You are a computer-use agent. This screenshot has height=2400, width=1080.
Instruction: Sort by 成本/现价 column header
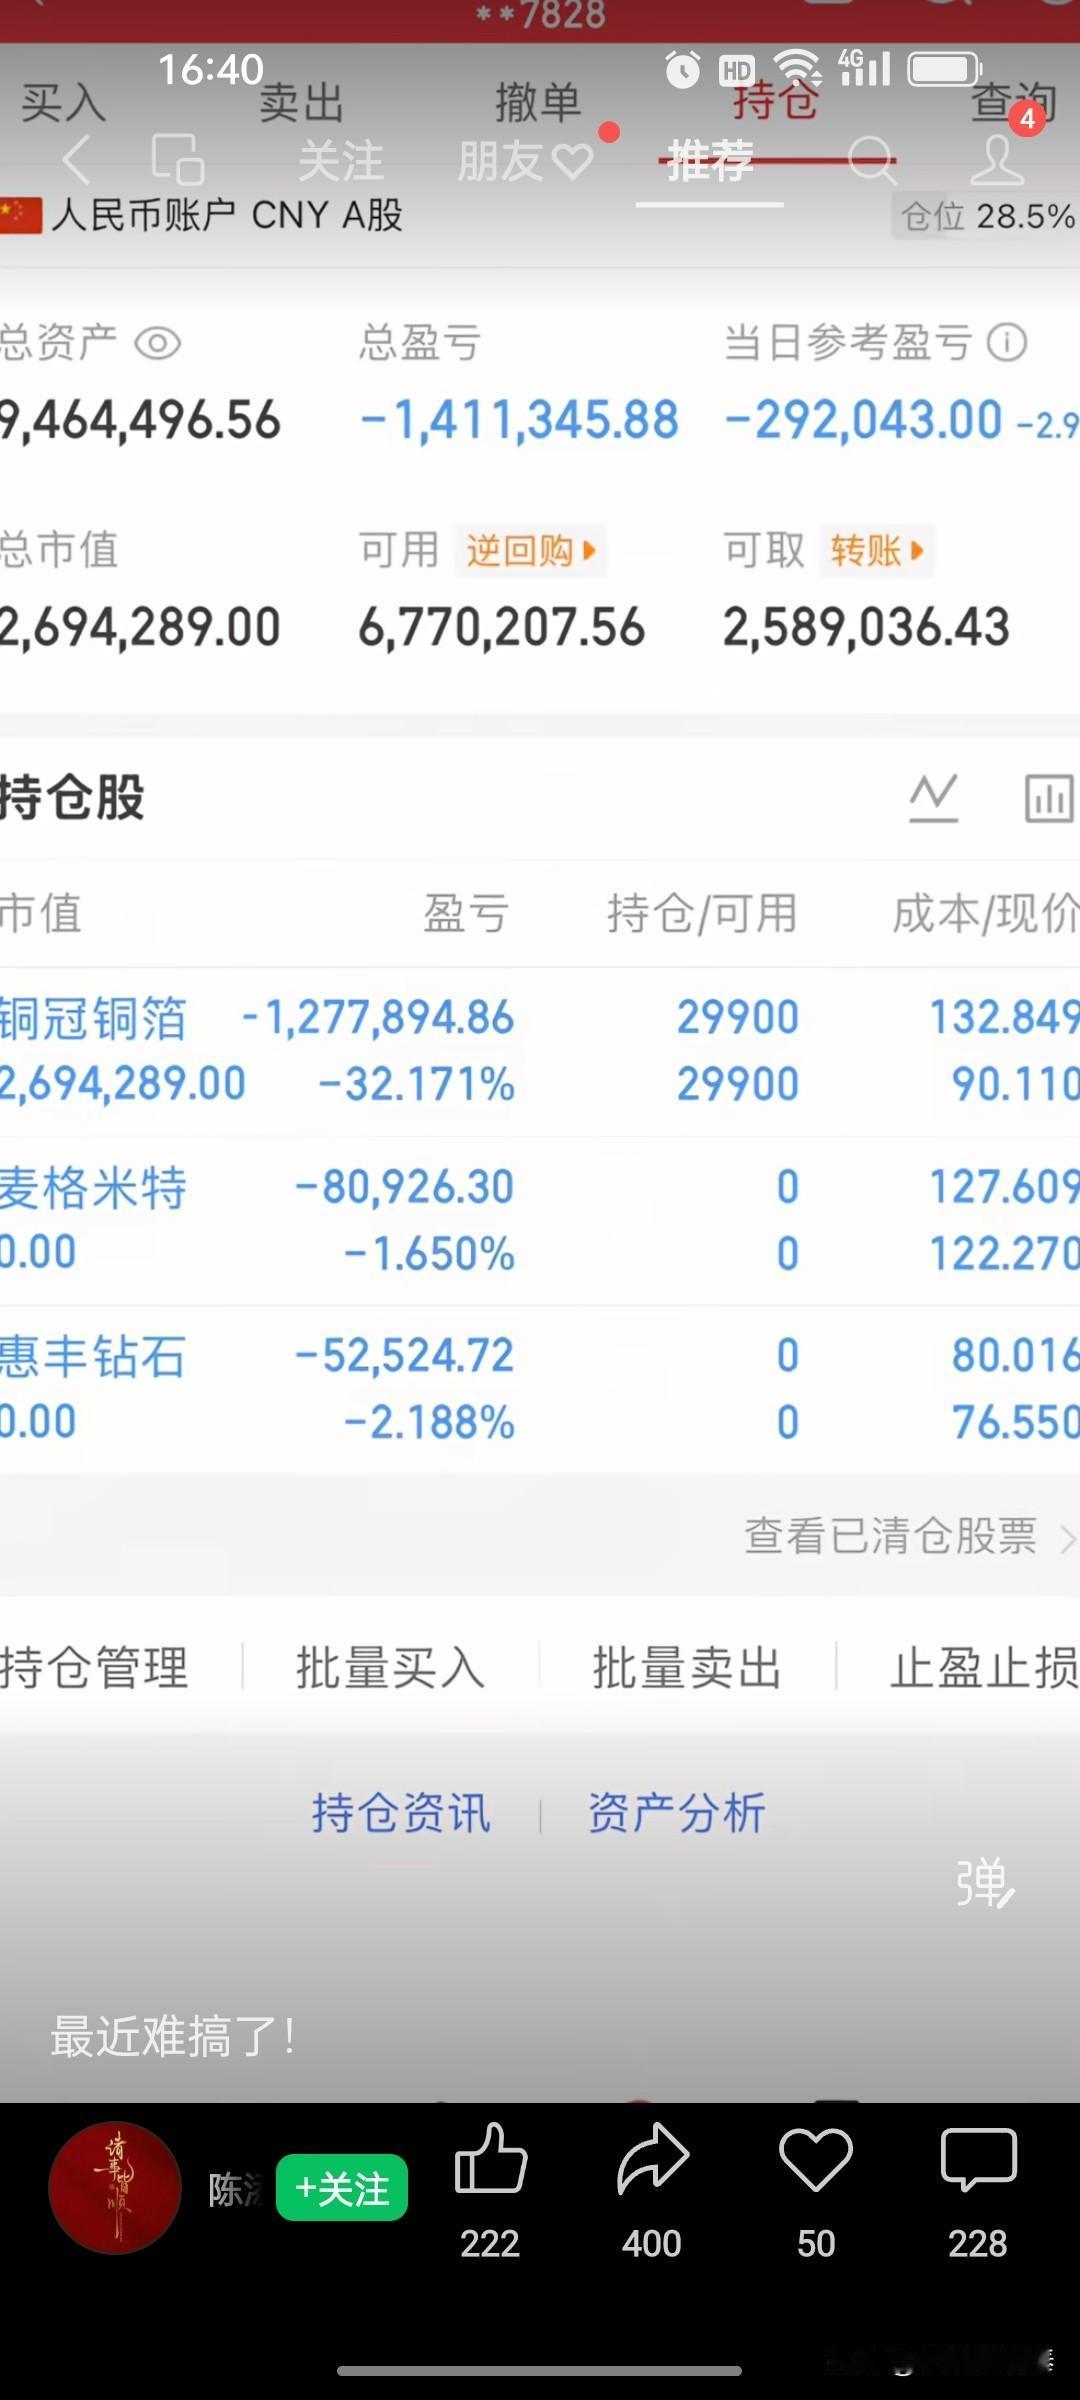[985, 914]
